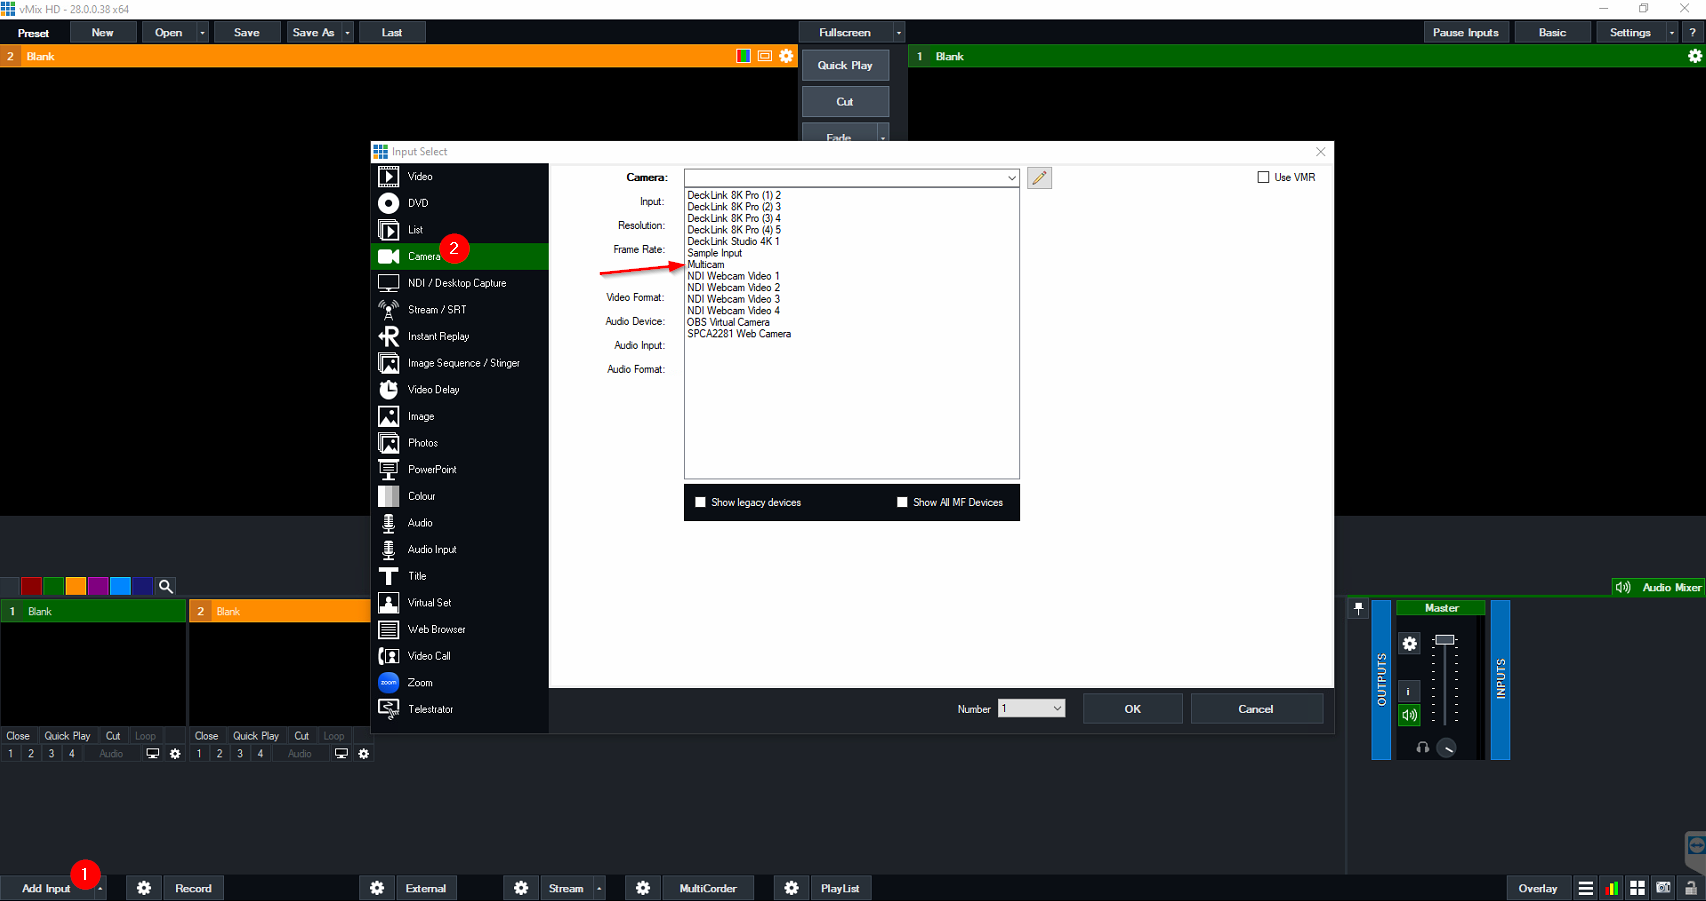Pick the red category color swatch
Viewport: 1706px width, 901px height.
[31, 586]
